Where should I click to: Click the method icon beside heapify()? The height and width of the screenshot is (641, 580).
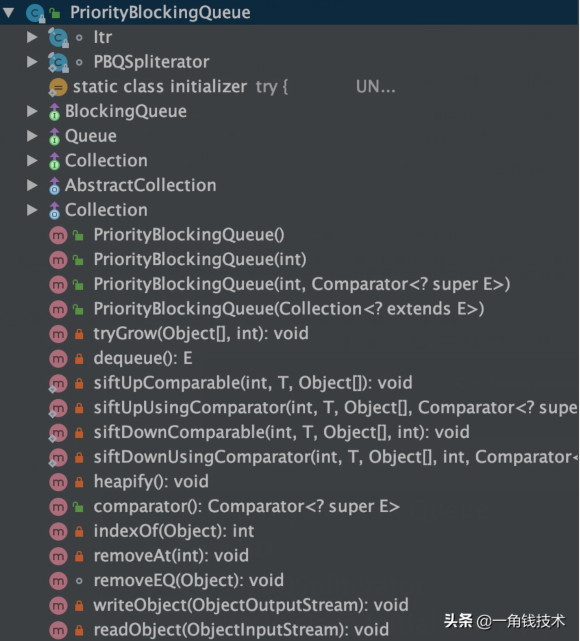(58, 482)
